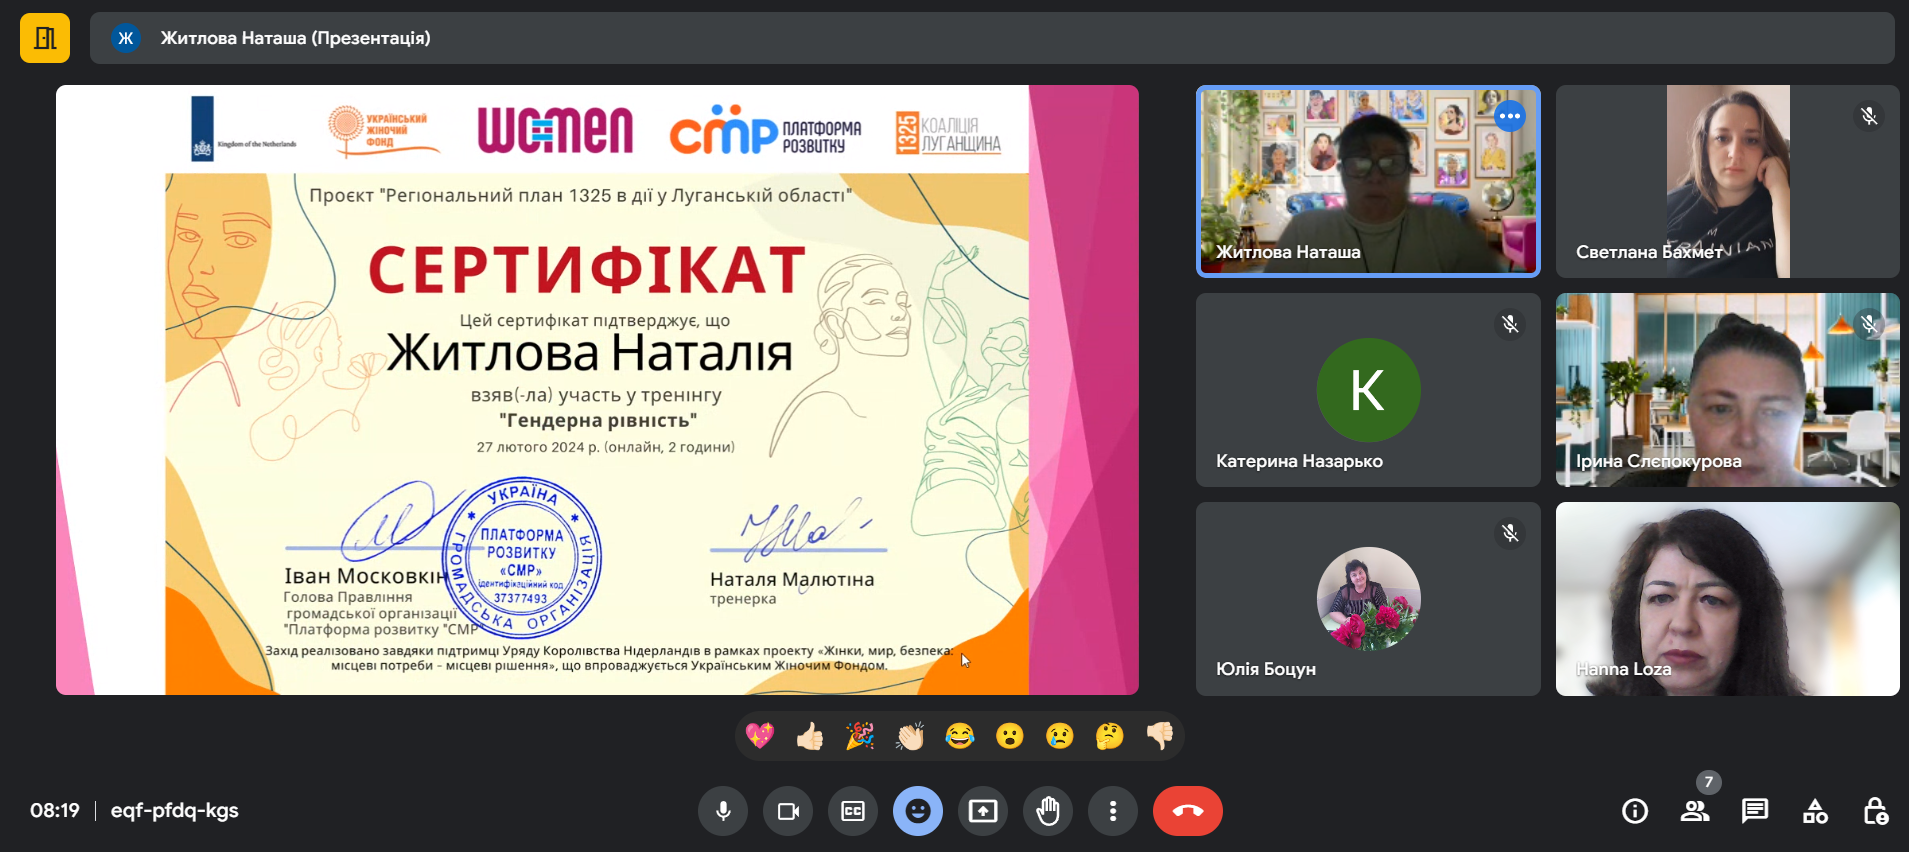
Task: Open more options three-dot menu
Action: [x=1113, y=811]
